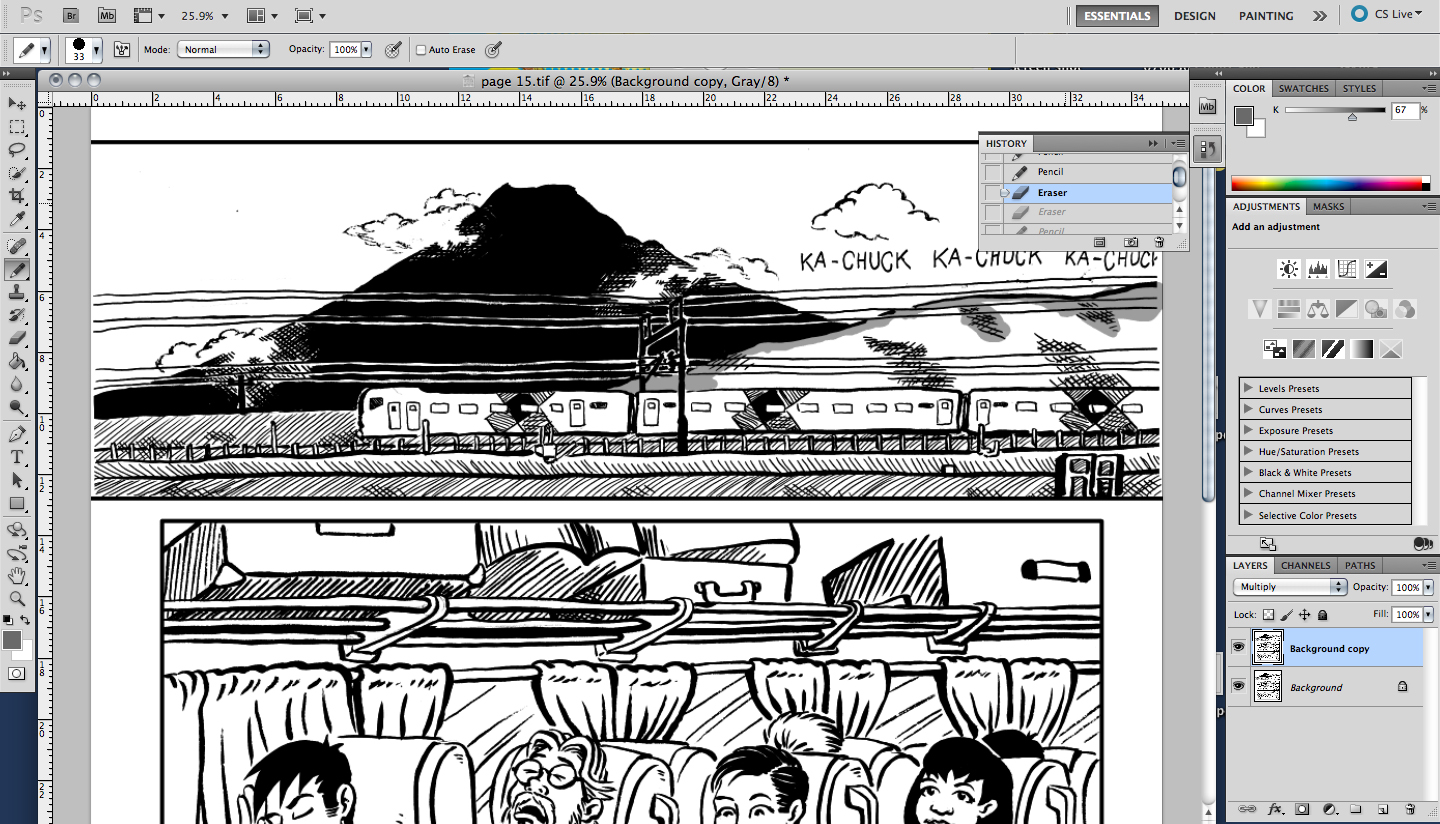
Task: Select the Horizontal Type tool
Action: (17, 458)
